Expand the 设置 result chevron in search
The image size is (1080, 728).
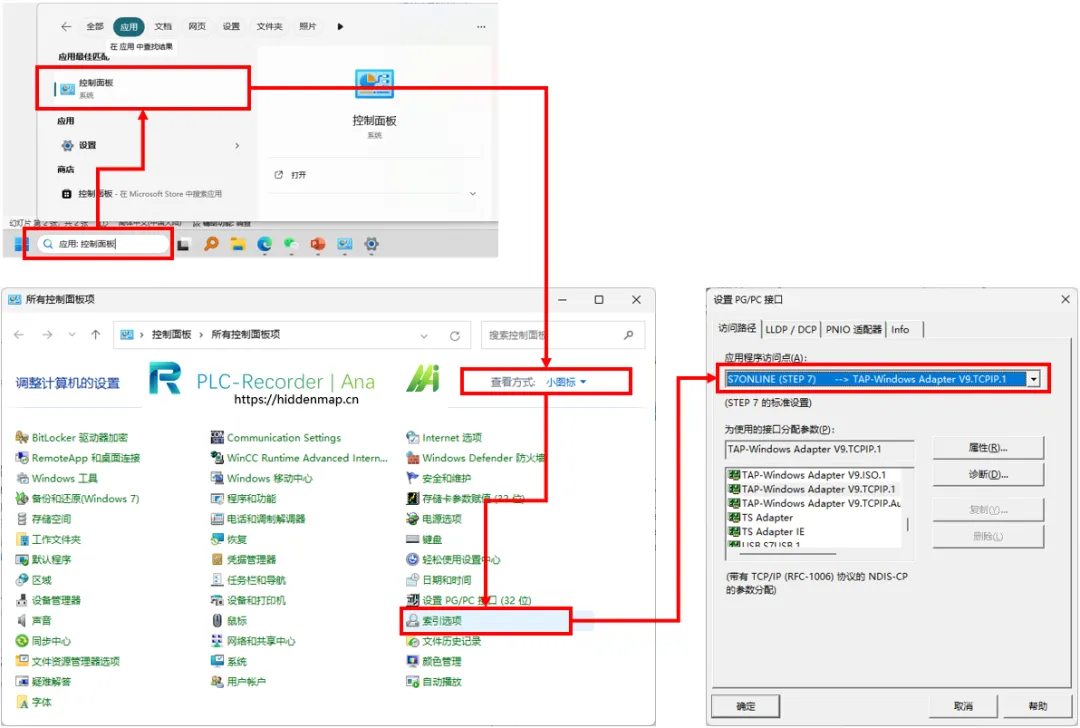pyautogui.click(x=237, y=145)
